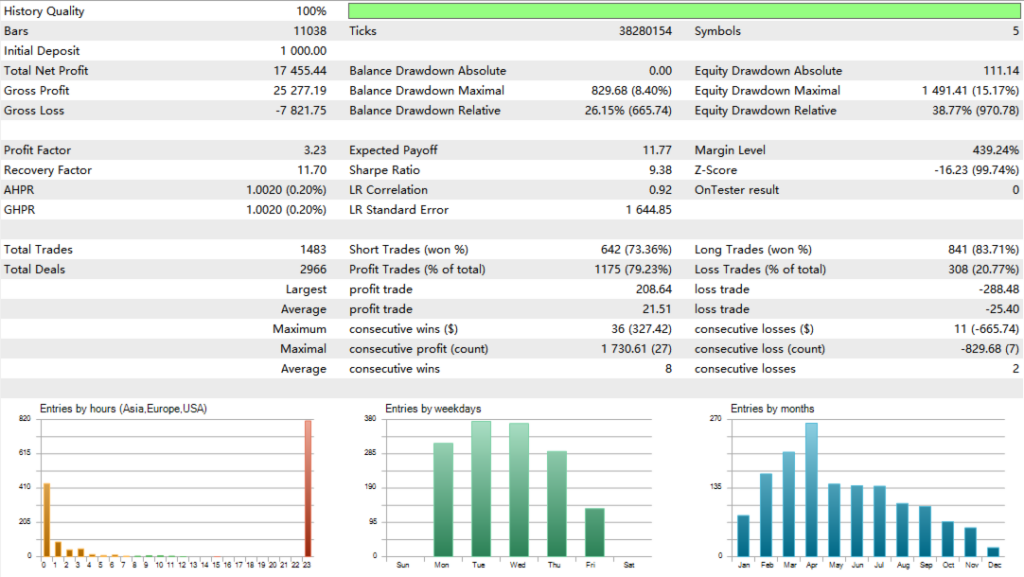The image size is (1024, 577).
Task: Click the Gross Profit value 25 277.19
Action: point(300,91)
